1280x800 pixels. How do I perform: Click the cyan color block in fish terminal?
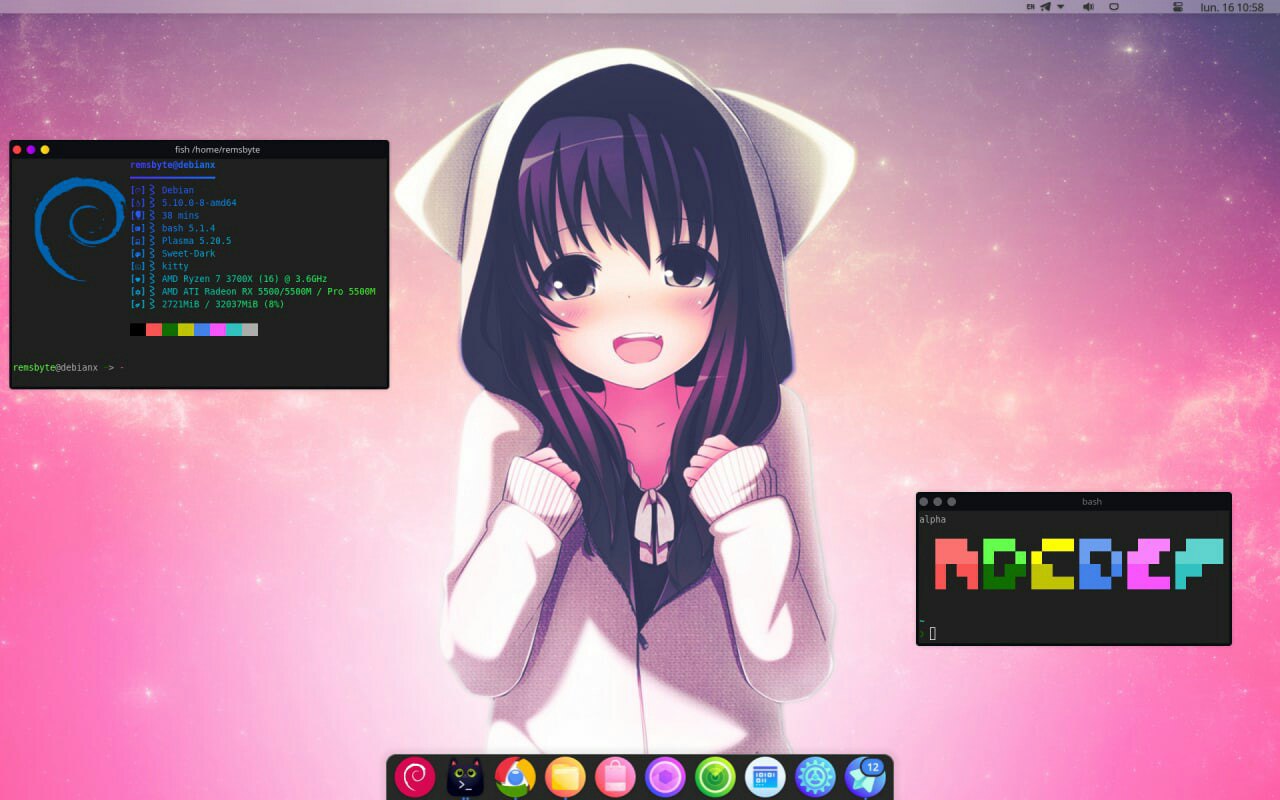pos(234,329)
